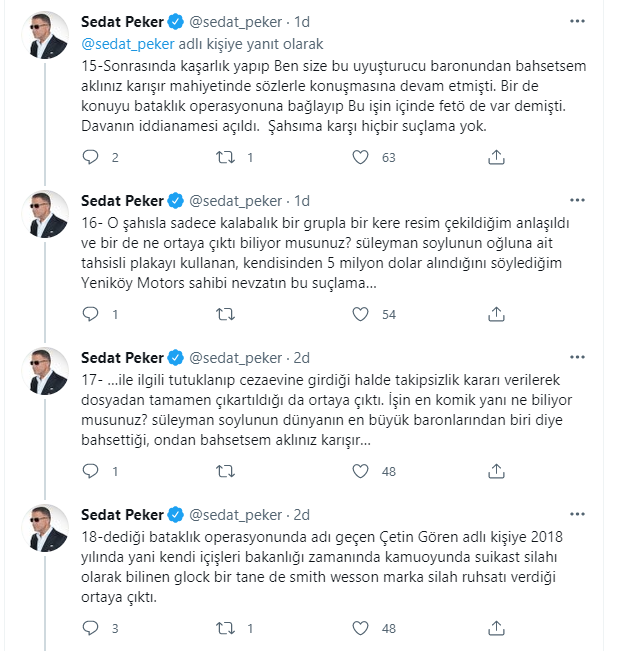Reply to tweet 17 about takipsizlik kararı
This screenshot has width=624, height=651.
[x=90, y=471]
